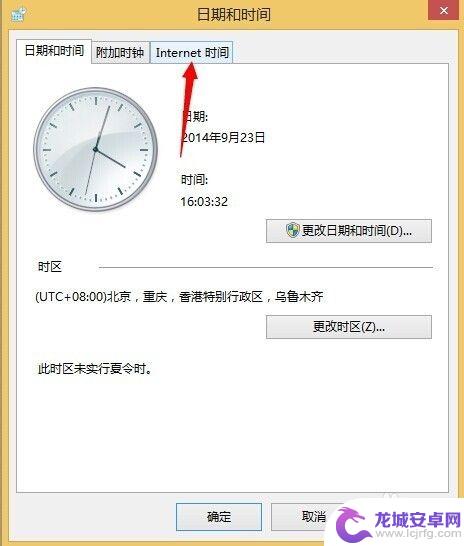This screenshot has height=546, width=464.
Task: Switch to the 附加时钟 tab
Action: (x=120, y=53)
